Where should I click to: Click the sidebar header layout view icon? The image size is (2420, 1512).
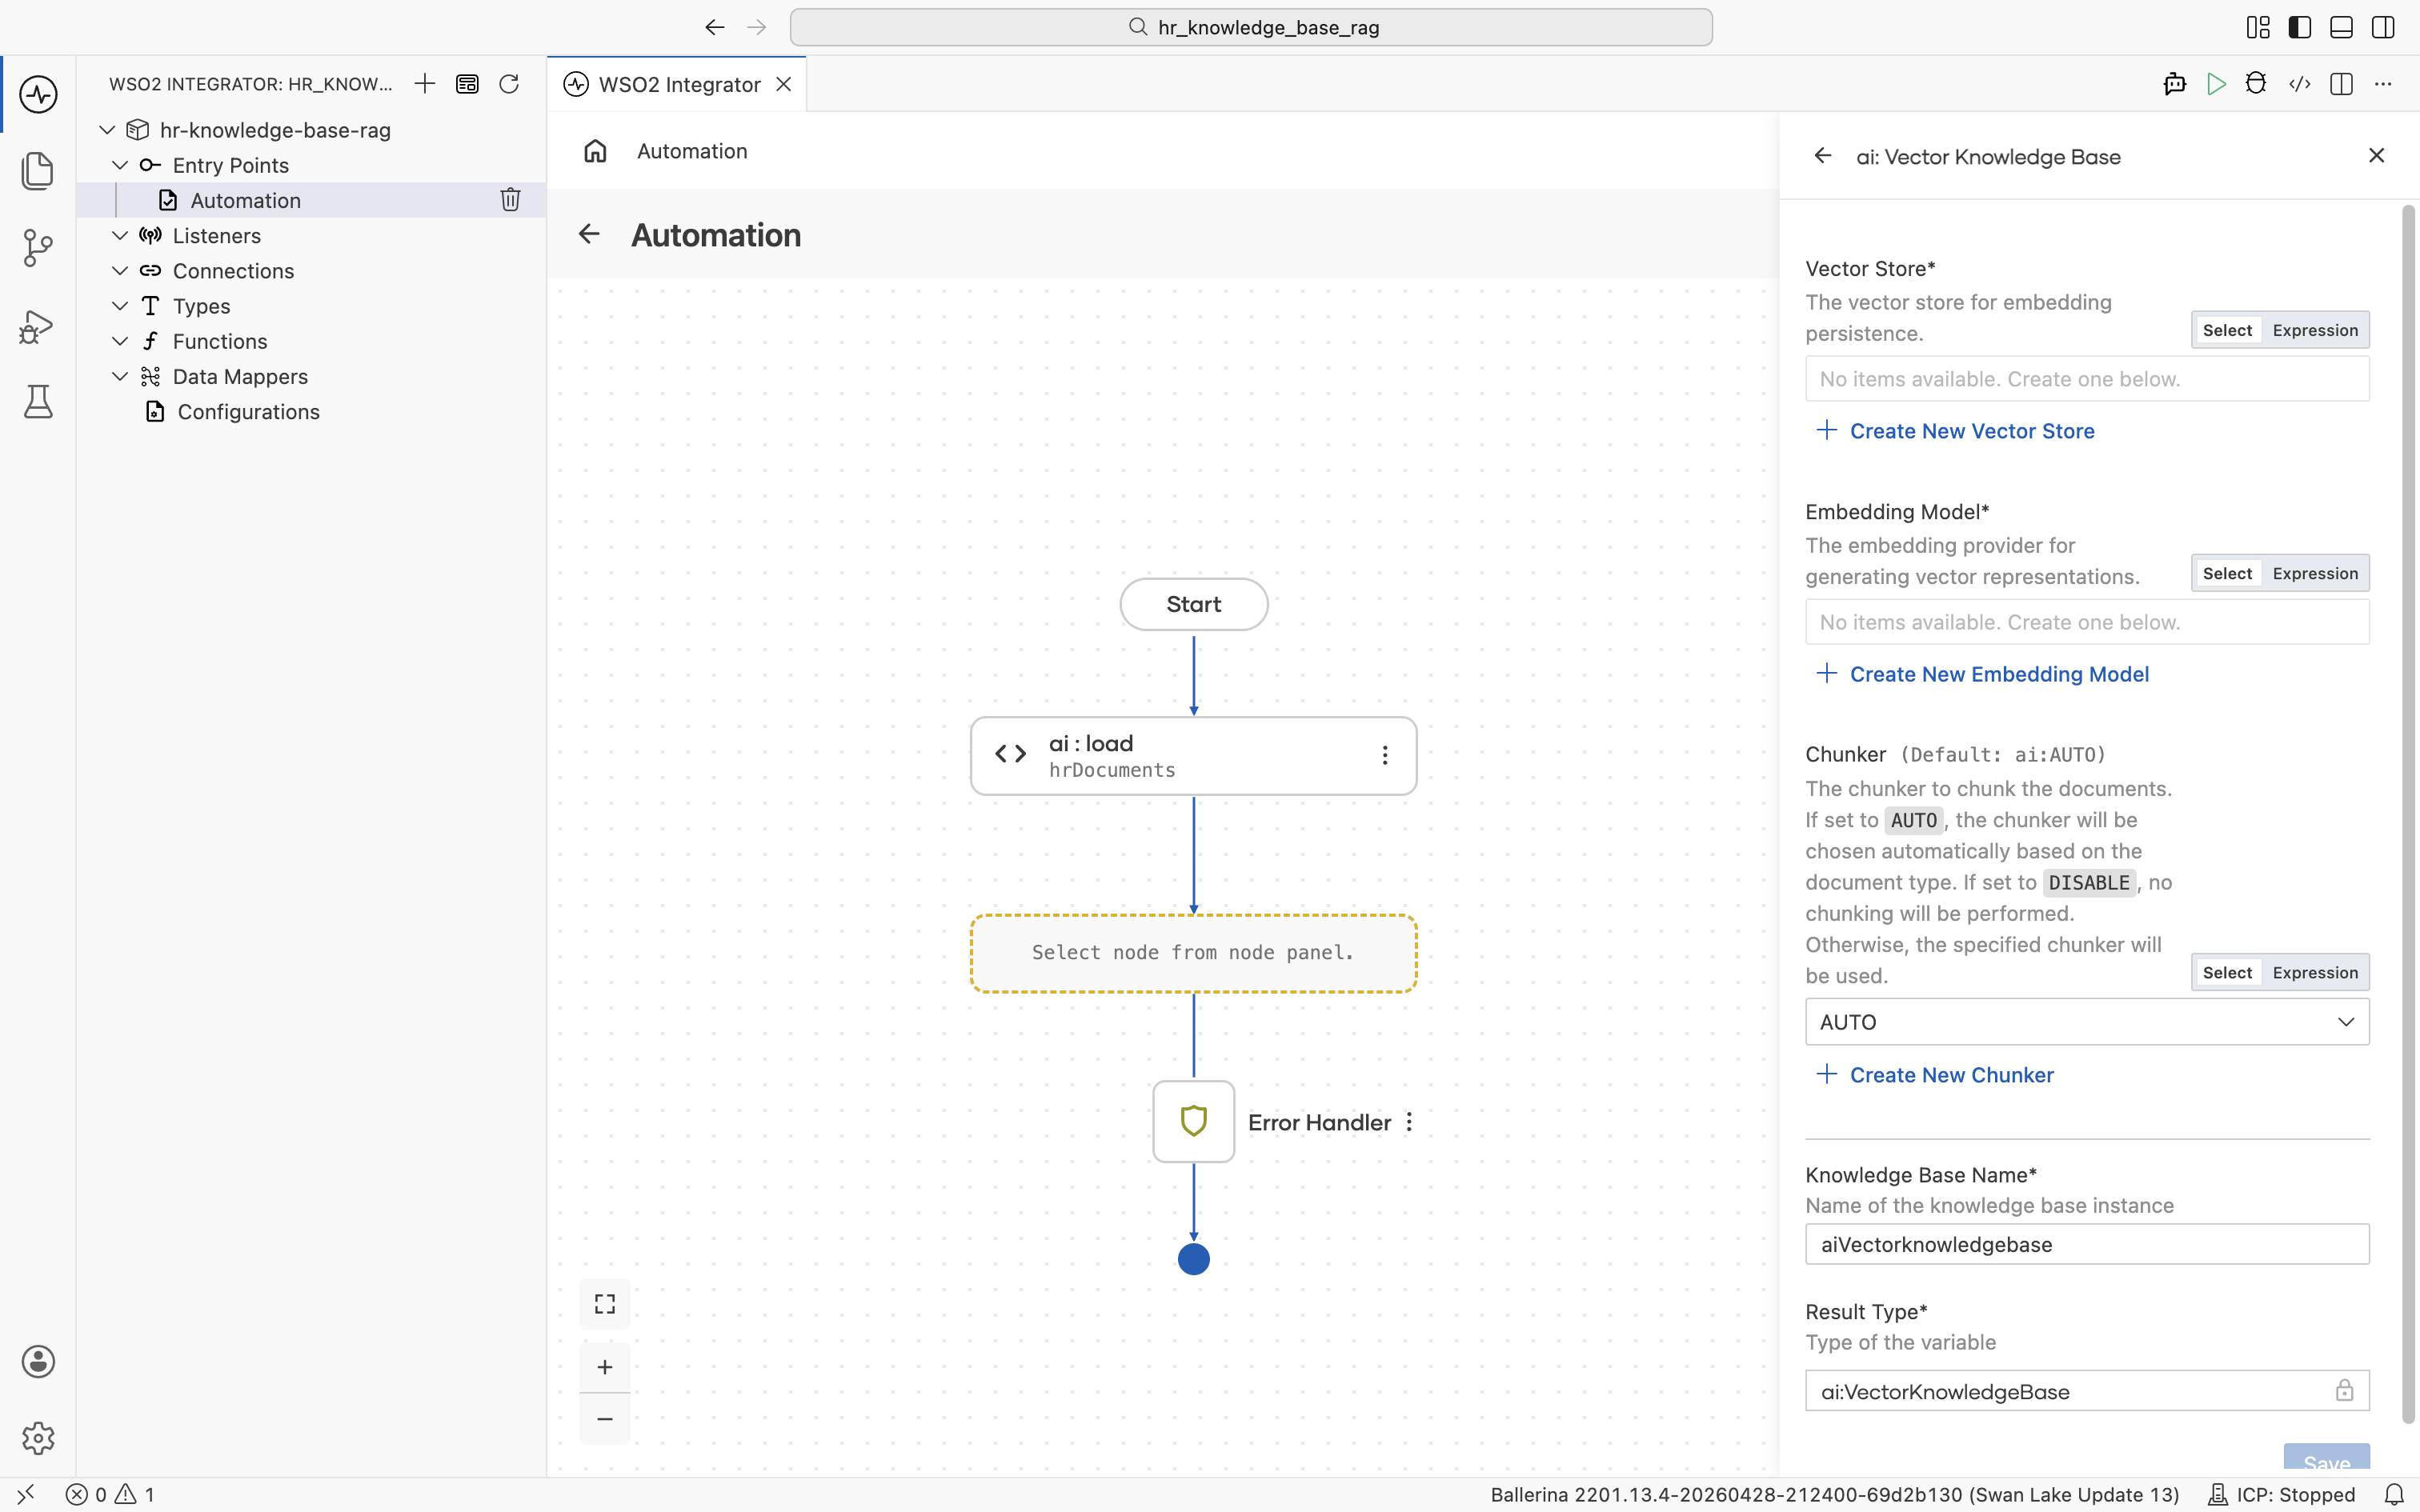pyautogui.click(x=467, y=84)
